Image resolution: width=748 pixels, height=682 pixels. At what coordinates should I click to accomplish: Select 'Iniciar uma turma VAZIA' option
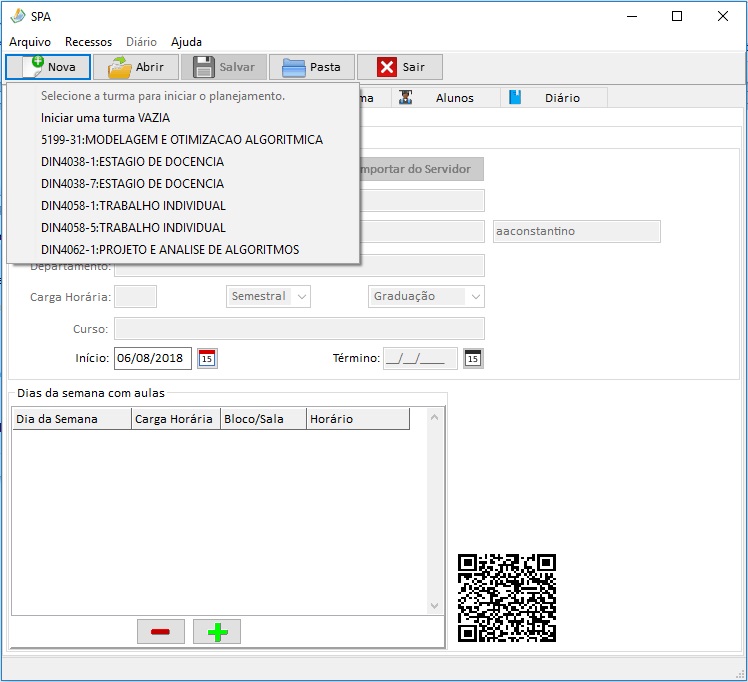click(x=105, y=118)
